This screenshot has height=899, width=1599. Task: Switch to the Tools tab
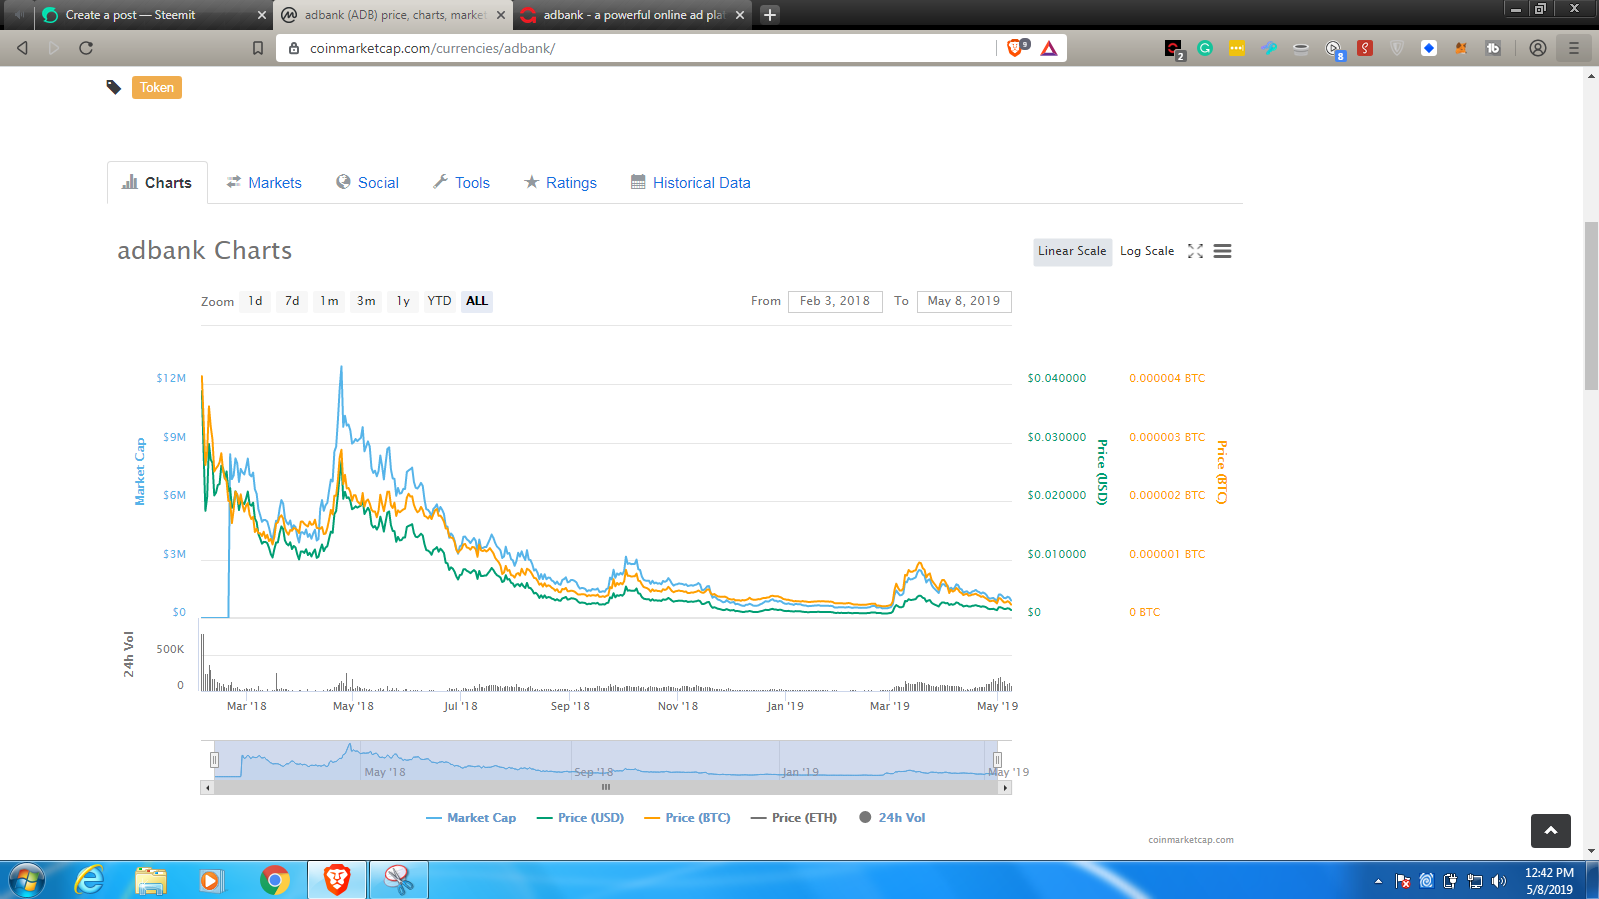pyautogui.click(x=461, y=183)
